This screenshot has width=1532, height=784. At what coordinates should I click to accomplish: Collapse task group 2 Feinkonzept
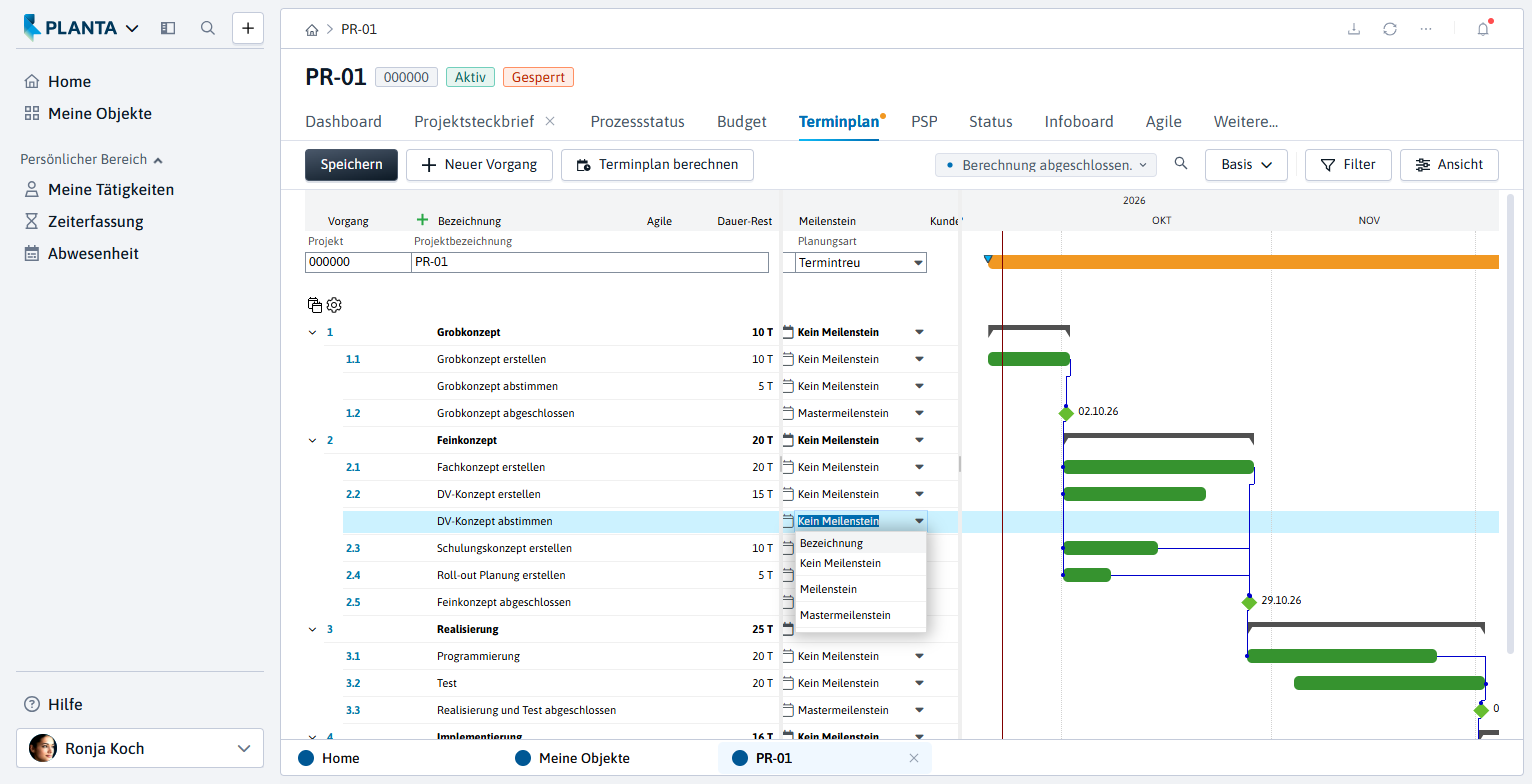tap(311, 440)
